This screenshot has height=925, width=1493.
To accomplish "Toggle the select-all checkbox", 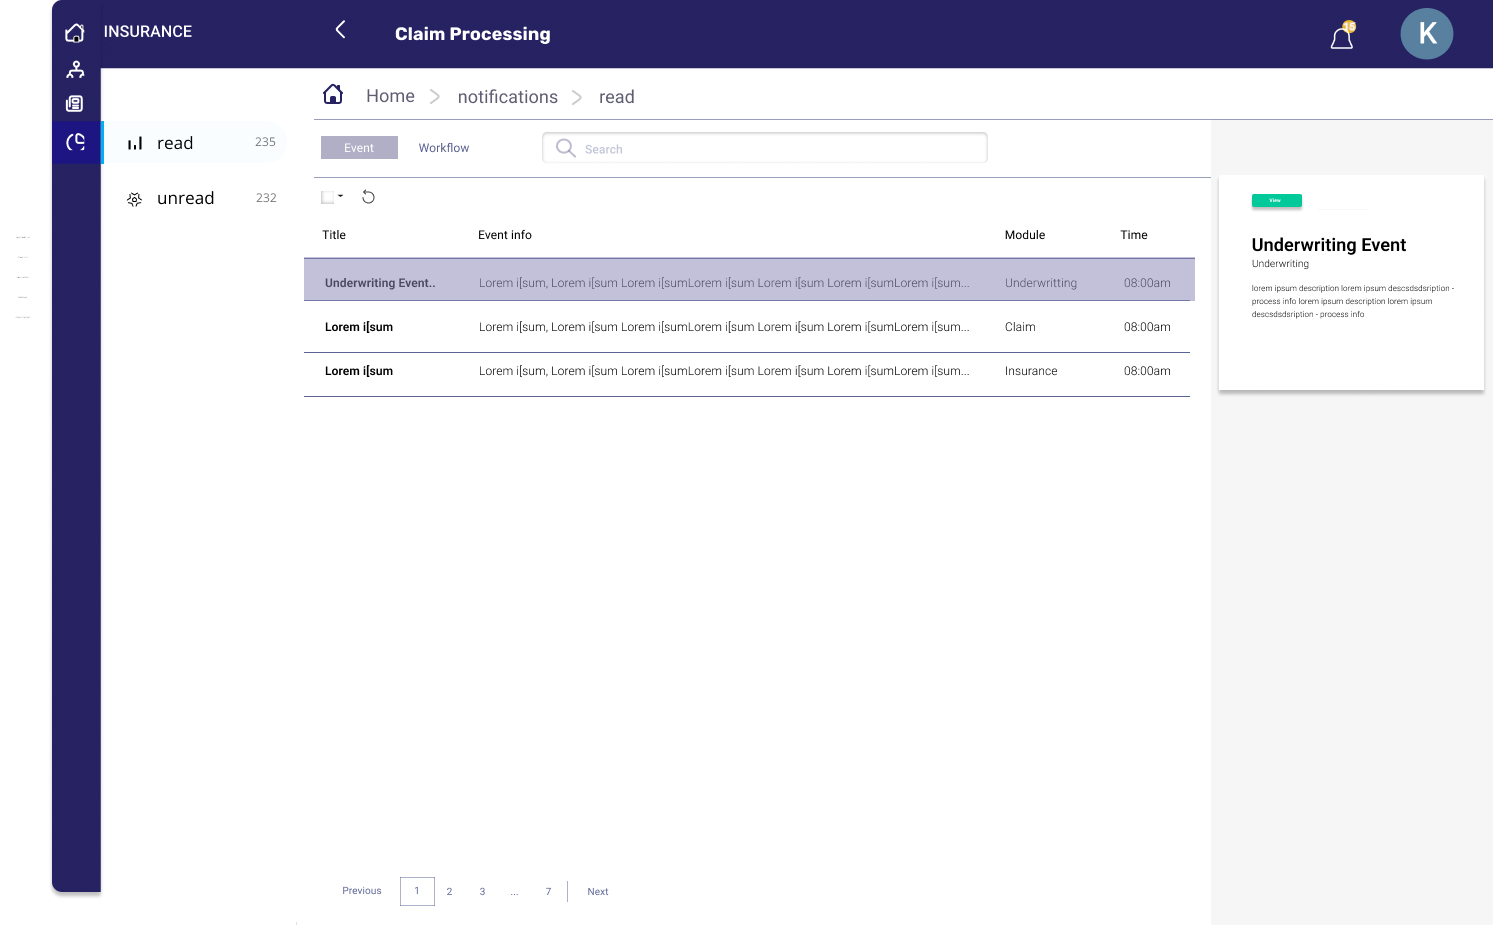I will pyautogui.click(x=327, y=197).
